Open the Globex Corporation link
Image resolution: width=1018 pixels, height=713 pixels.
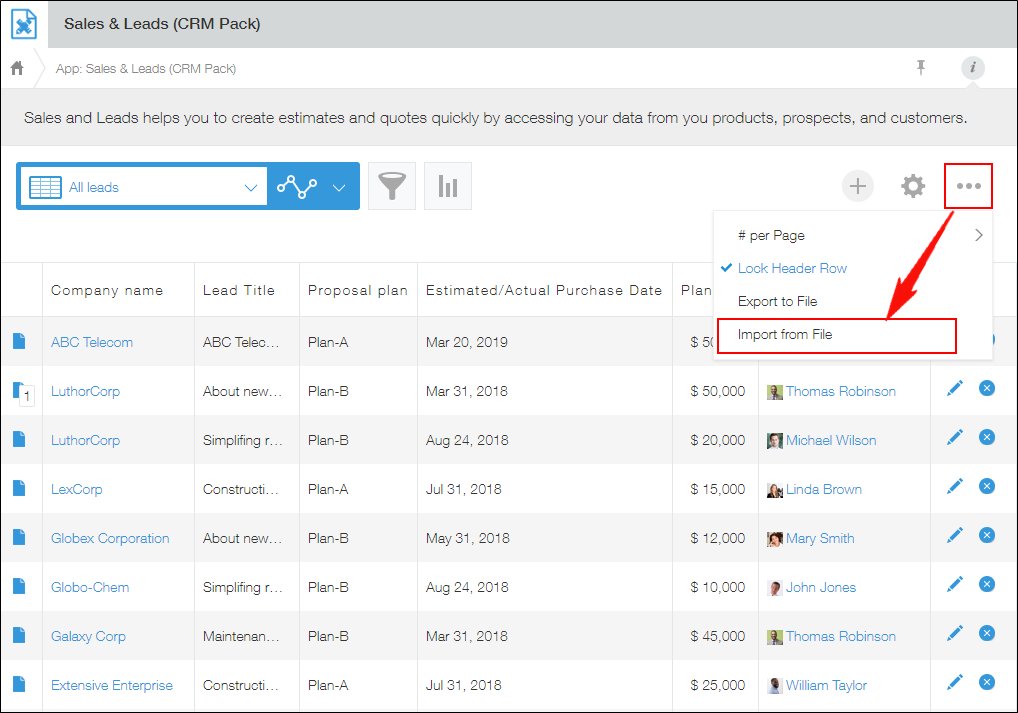tap(110, 538)
